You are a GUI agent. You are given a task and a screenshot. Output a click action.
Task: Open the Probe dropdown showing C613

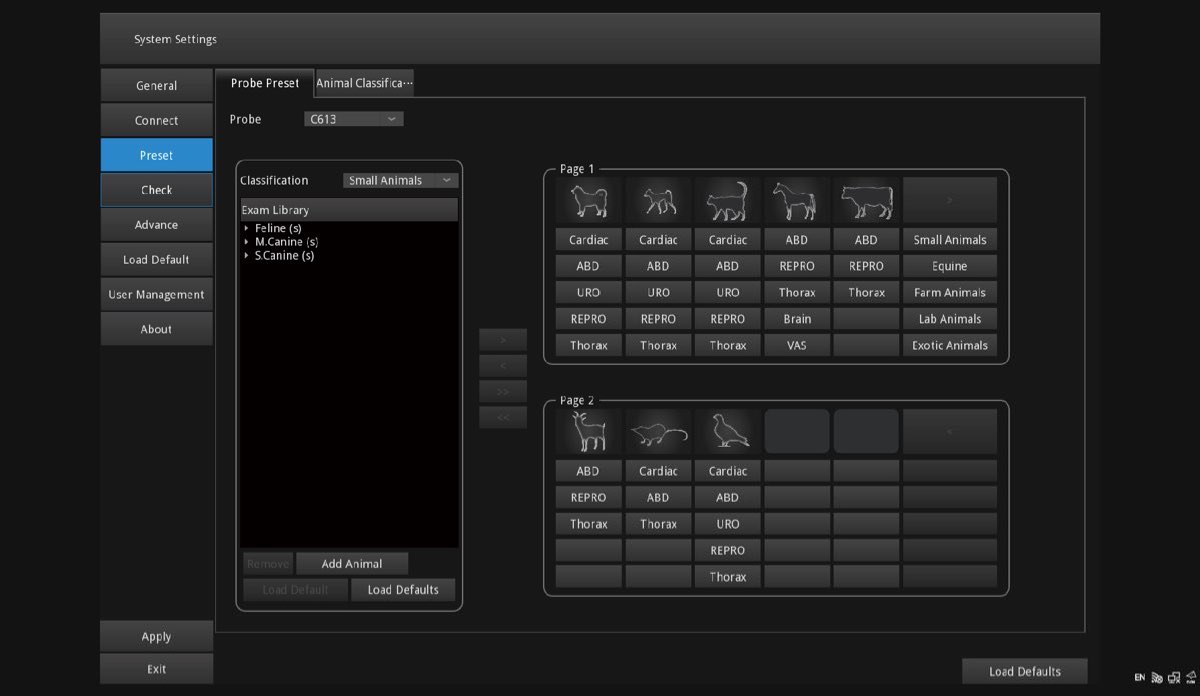click(x=354, y=119)
